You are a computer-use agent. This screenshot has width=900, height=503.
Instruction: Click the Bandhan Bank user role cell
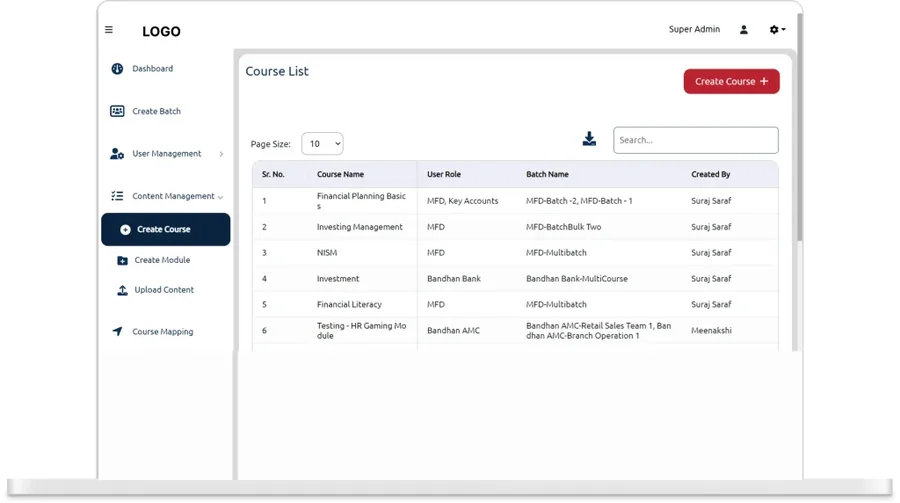pyautogui.click(x=453, y=279)
